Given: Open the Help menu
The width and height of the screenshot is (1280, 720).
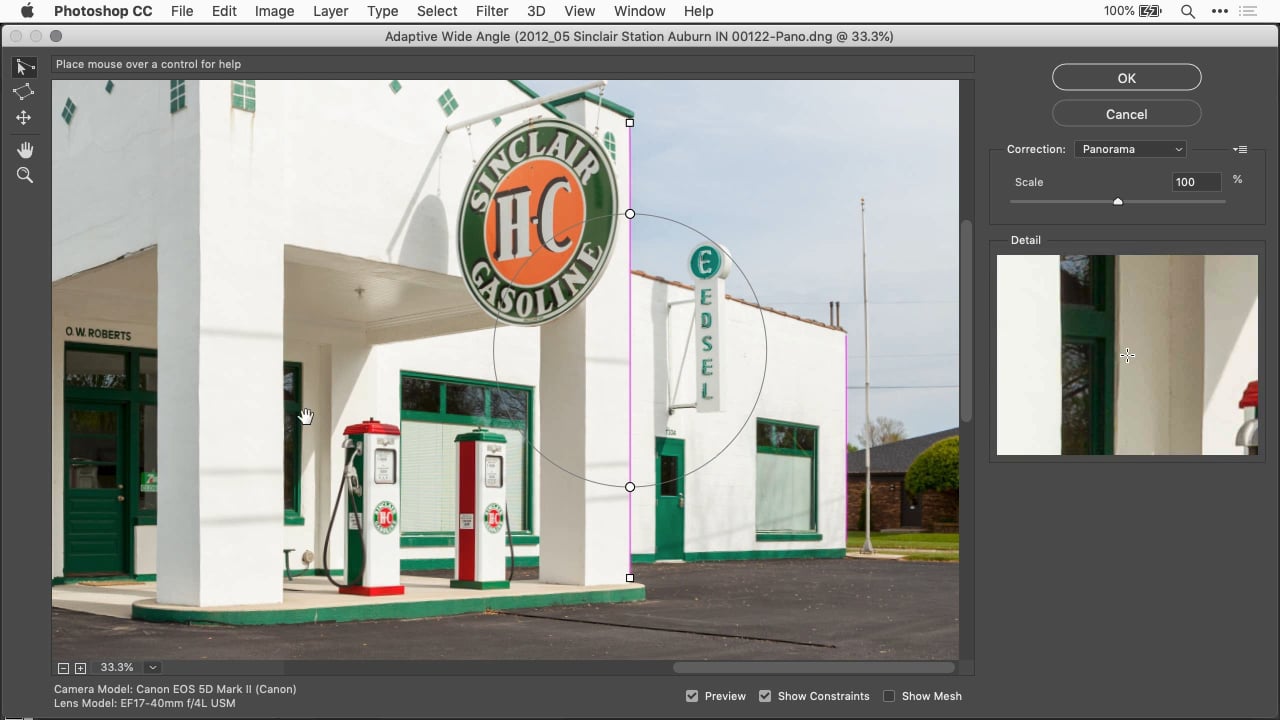Looking at the screenshot, I should coord(698,11).
